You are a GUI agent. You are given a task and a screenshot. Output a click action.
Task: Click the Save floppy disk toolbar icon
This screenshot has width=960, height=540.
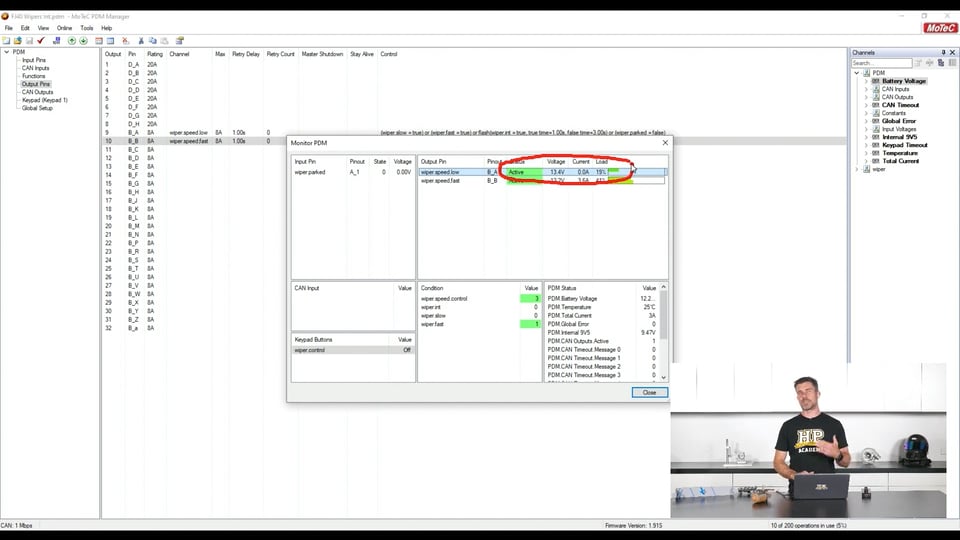(29, 40)
